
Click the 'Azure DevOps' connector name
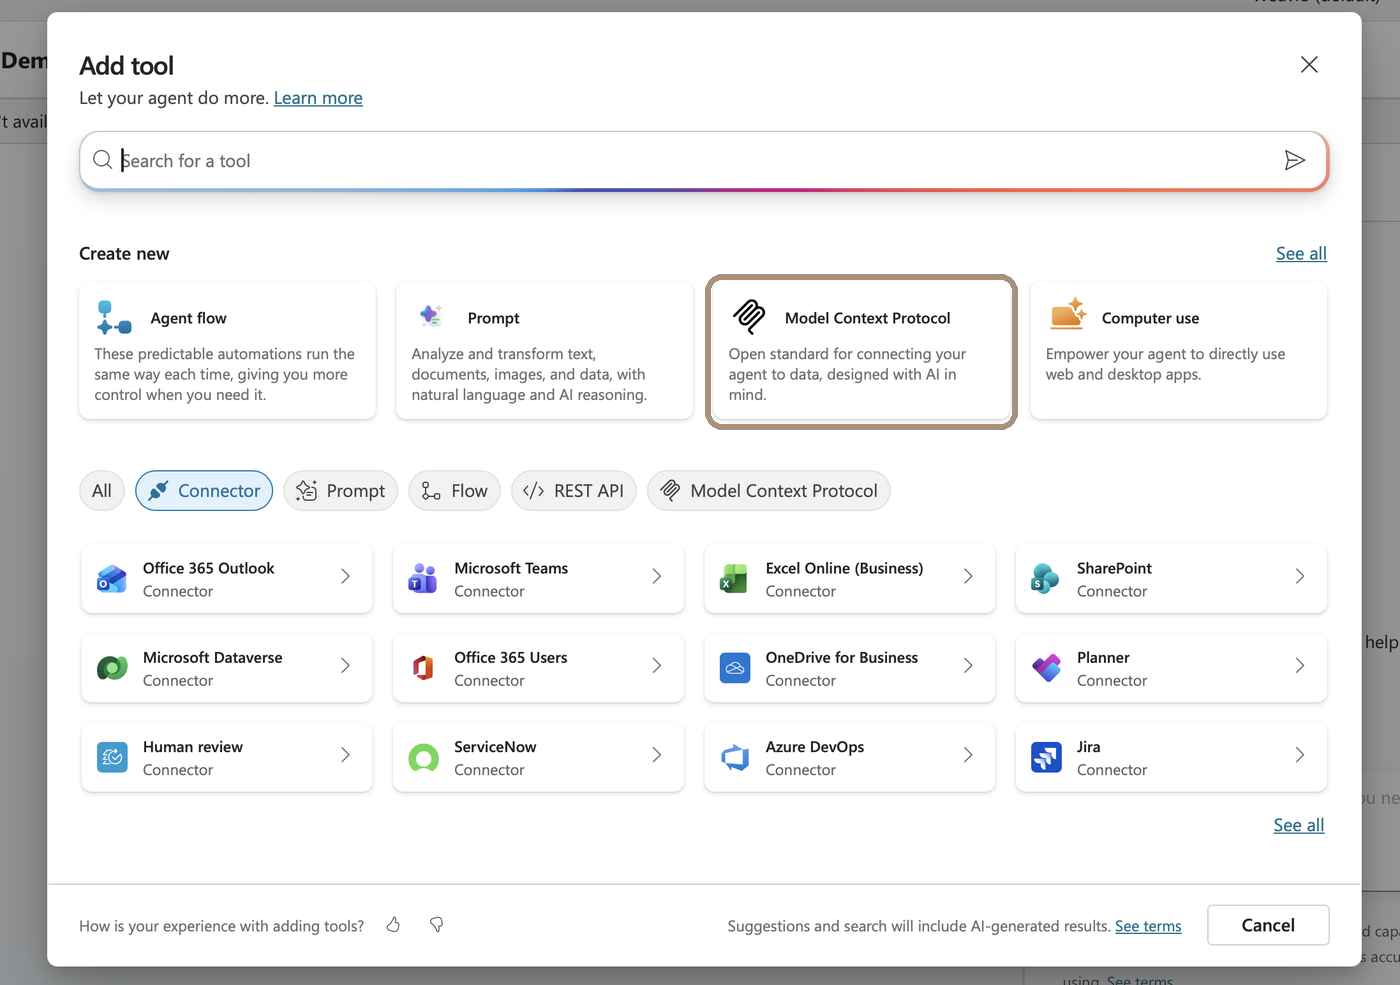815,747
